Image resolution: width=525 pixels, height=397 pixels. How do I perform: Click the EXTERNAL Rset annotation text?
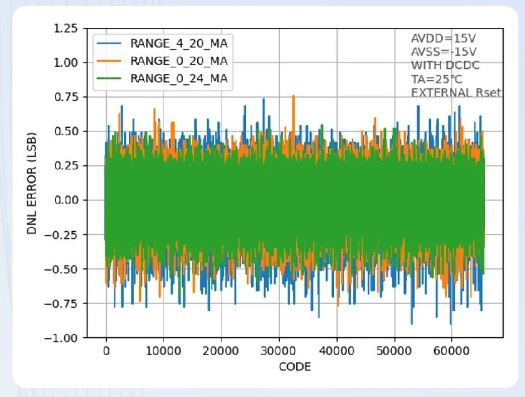[x=456, y=93]
